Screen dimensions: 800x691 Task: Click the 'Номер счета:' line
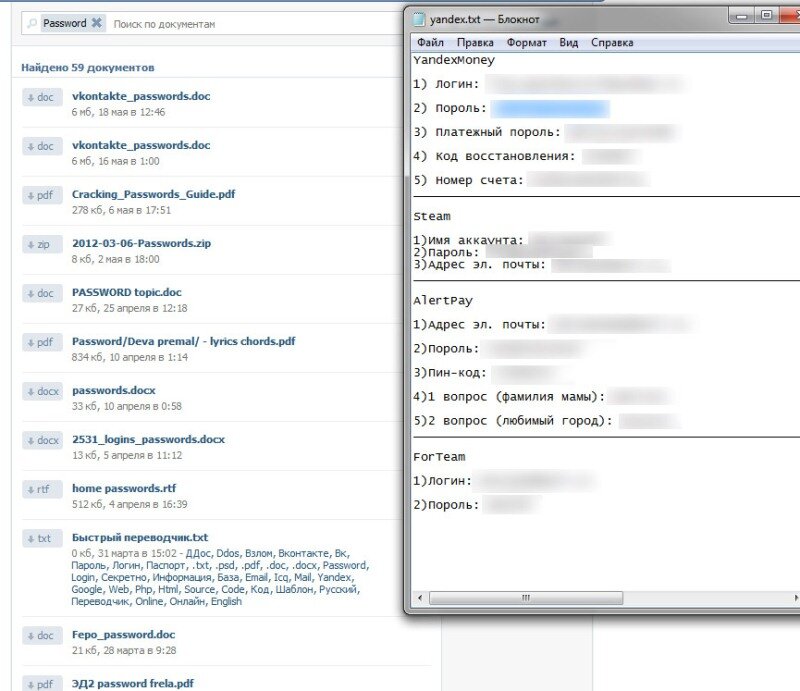pyautogui.click(x=468, y=180)
